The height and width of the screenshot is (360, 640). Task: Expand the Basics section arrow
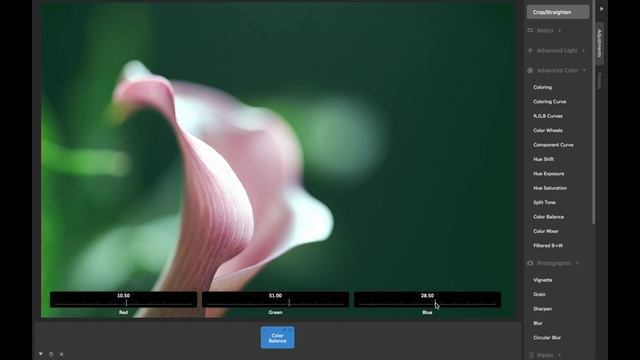click(560, 31)
